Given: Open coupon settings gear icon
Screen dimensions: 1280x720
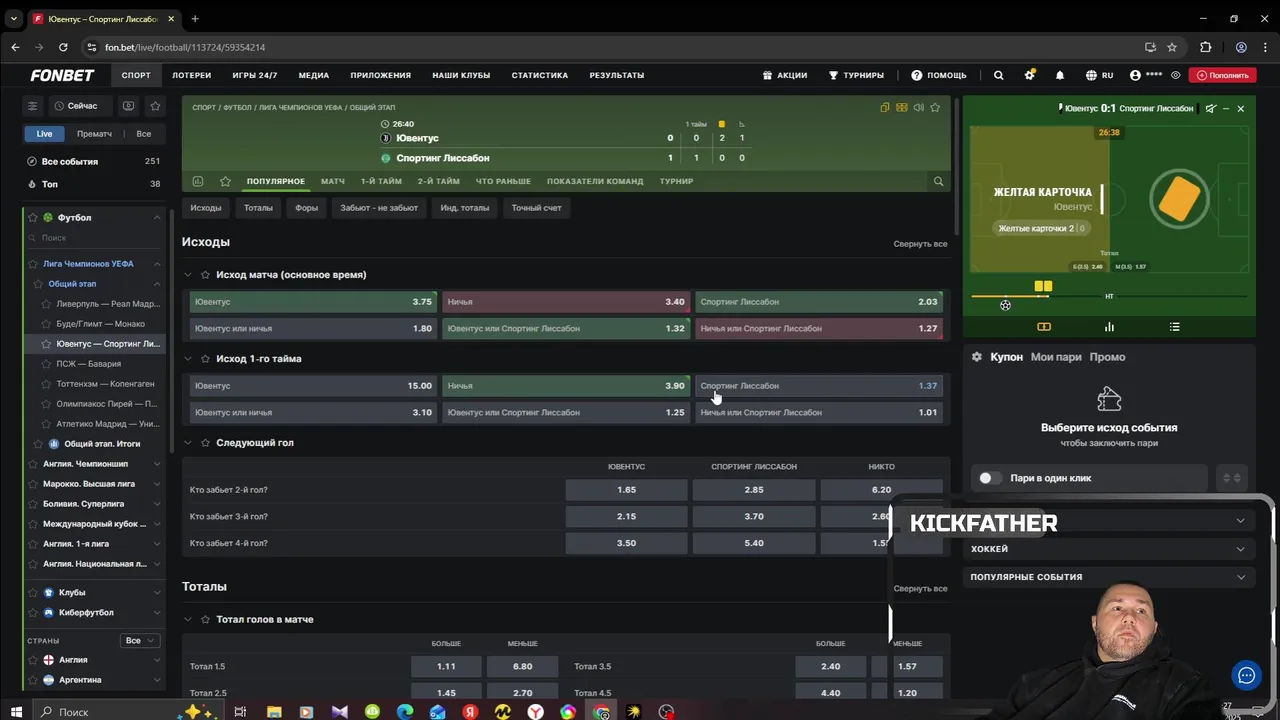Looking at the screenshot, I should 977,357.
